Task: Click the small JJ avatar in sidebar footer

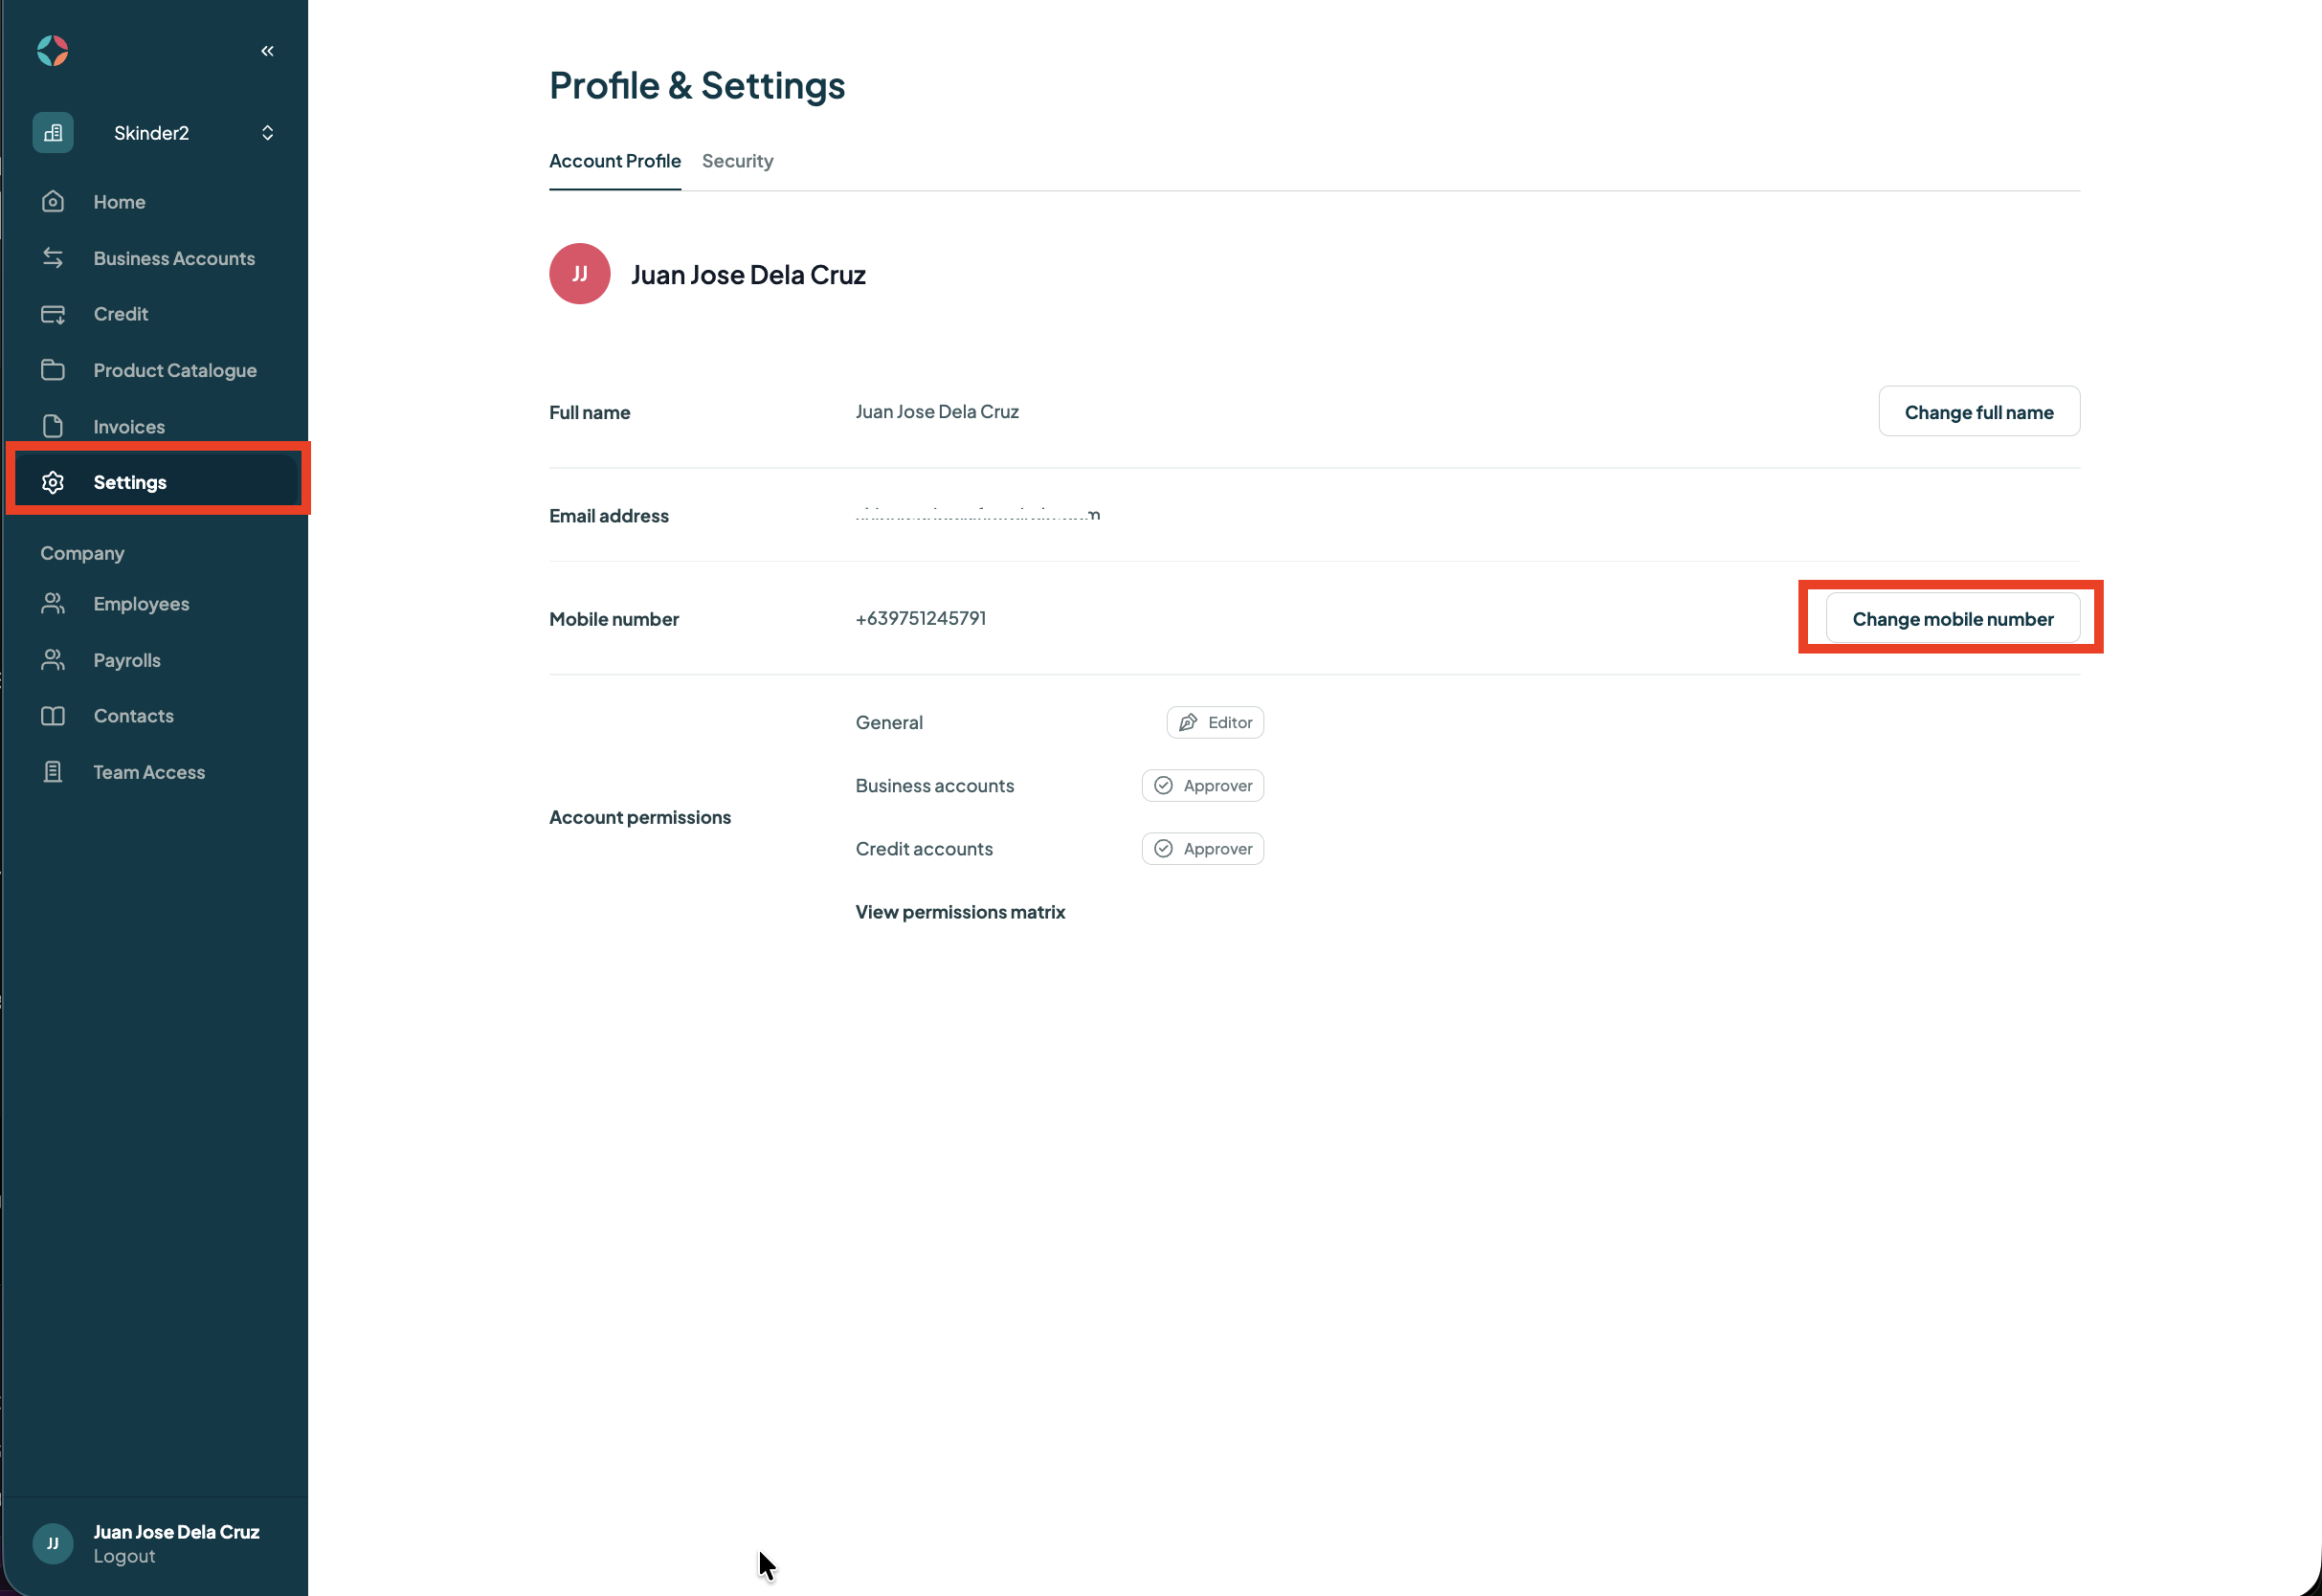Action: click(x=53, y=1543)
